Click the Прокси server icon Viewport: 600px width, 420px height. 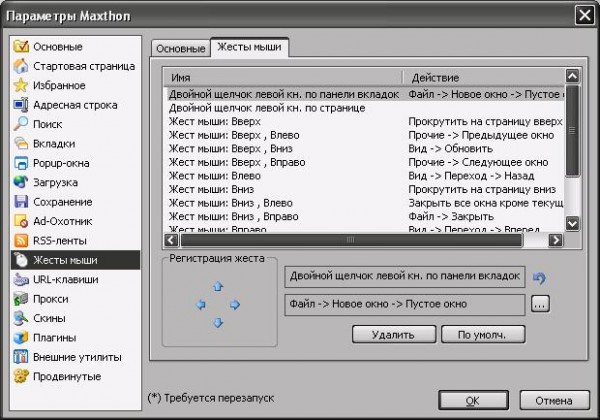[21, 299]
